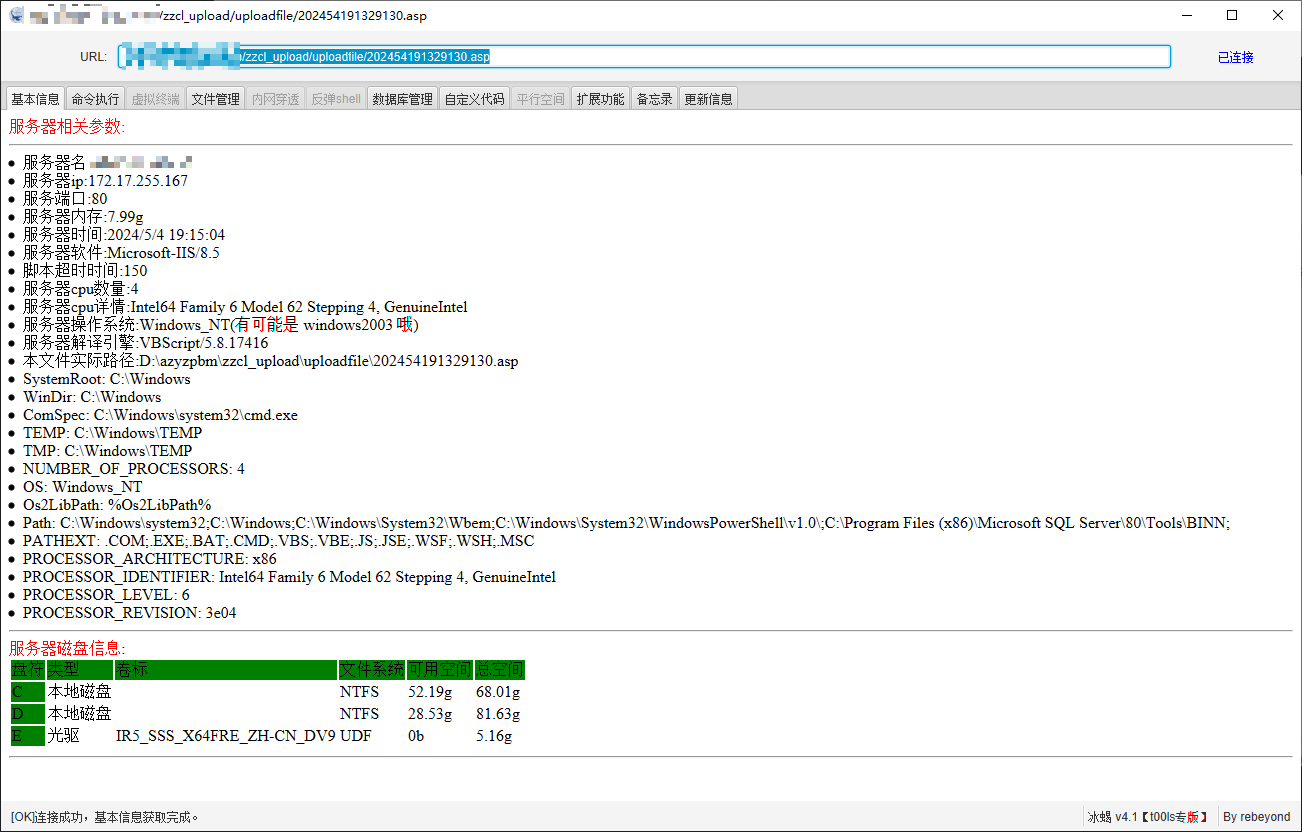The width and height of the screenshot is (1302, 832).
Task: Select the C drive row cell
Action: (27, 692)
